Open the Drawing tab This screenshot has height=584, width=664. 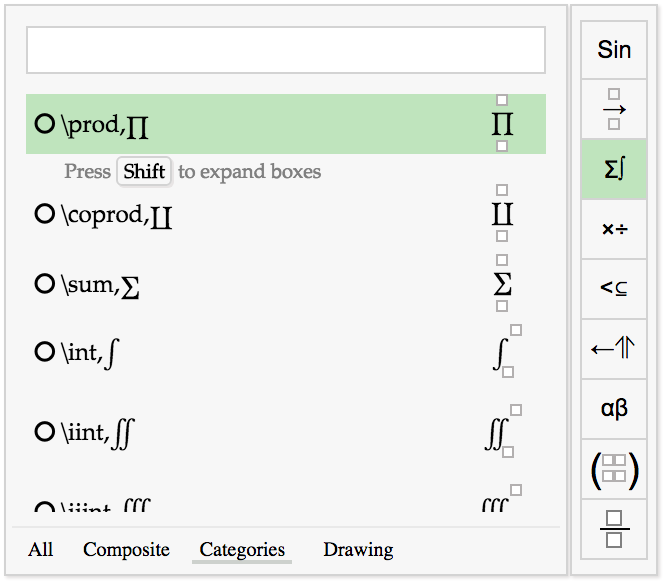tap(358, 550)
